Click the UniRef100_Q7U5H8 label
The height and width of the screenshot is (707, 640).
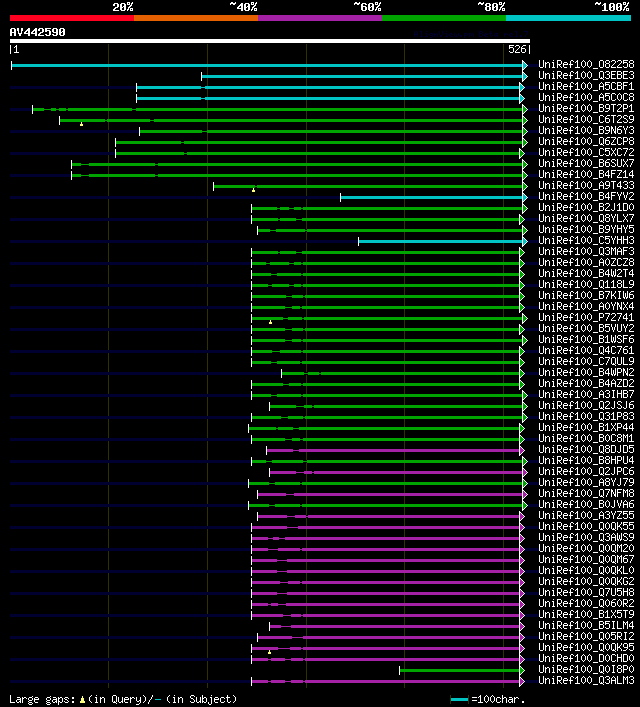[x=586, y=592]
